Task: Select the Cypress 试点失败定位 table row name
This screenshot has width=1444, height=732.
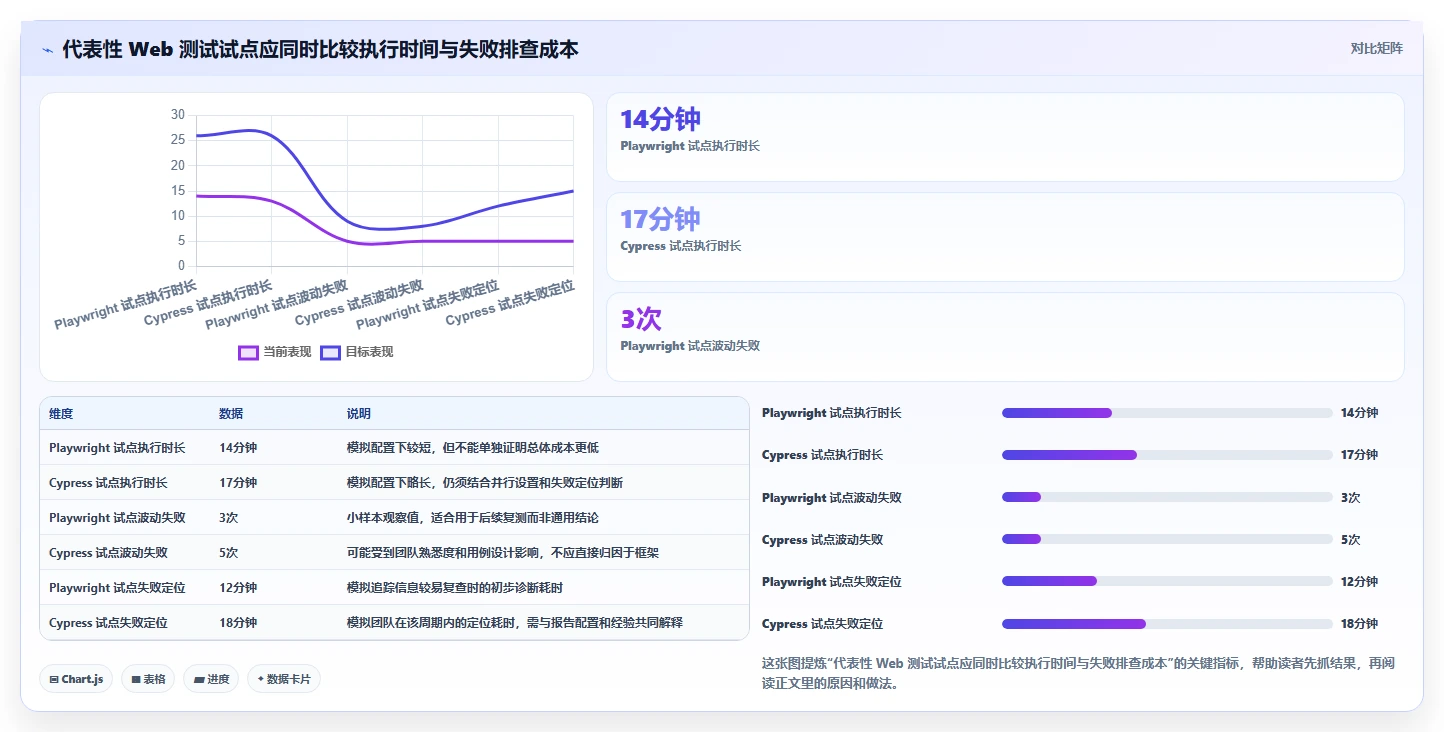Action: [x=108, y=623]
